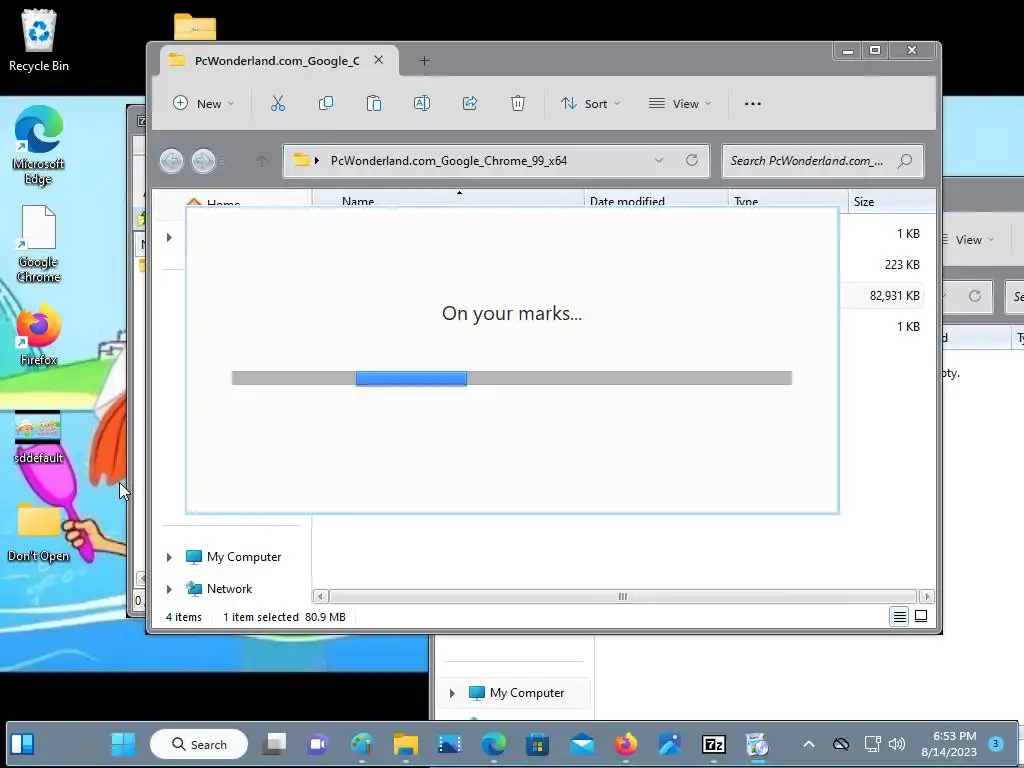Expand the top collapsed navigation pane node
The image size is (1024, 768).
169,237
